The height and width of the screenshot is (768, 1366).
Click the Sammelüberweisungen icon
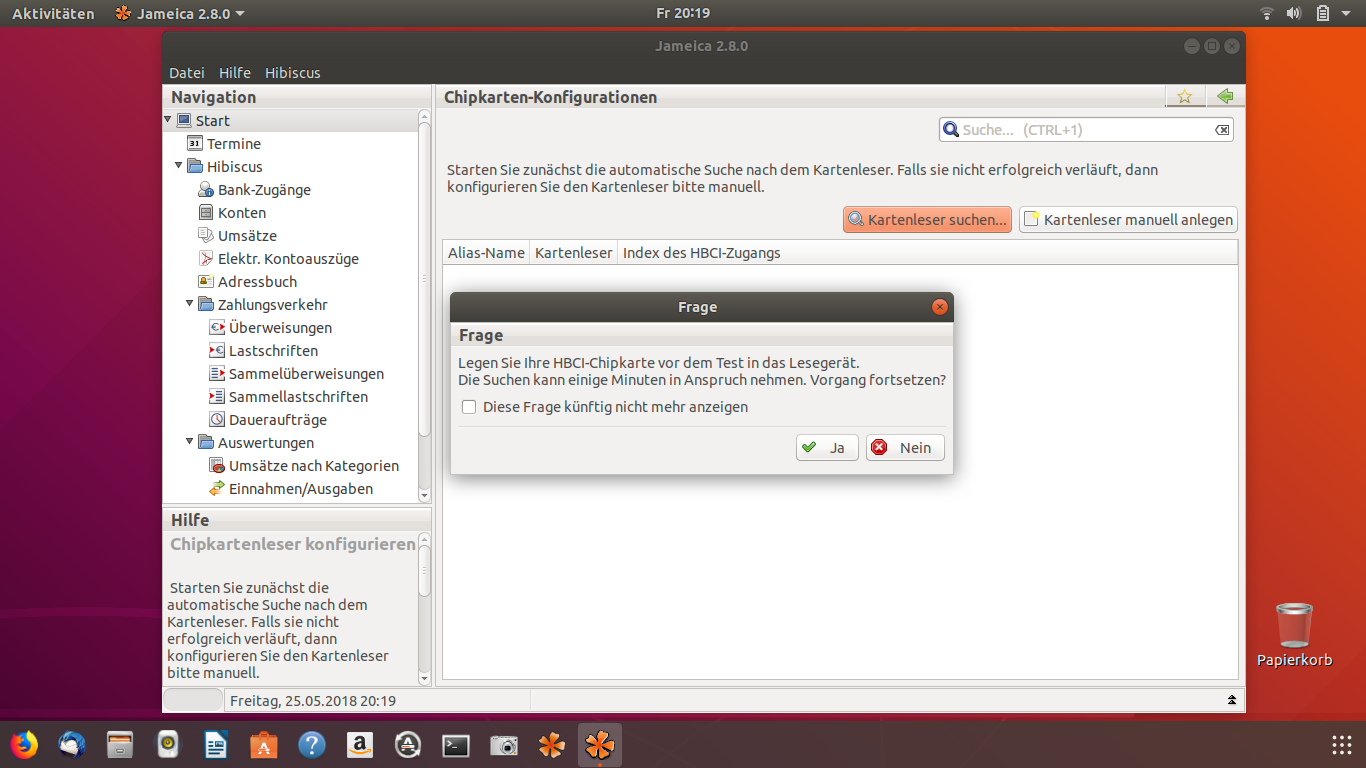click(x=217, y=374)
